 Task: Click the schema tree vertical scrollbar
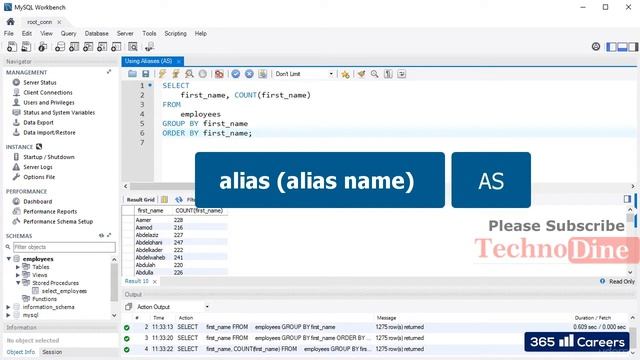click(x=114, y=282)
